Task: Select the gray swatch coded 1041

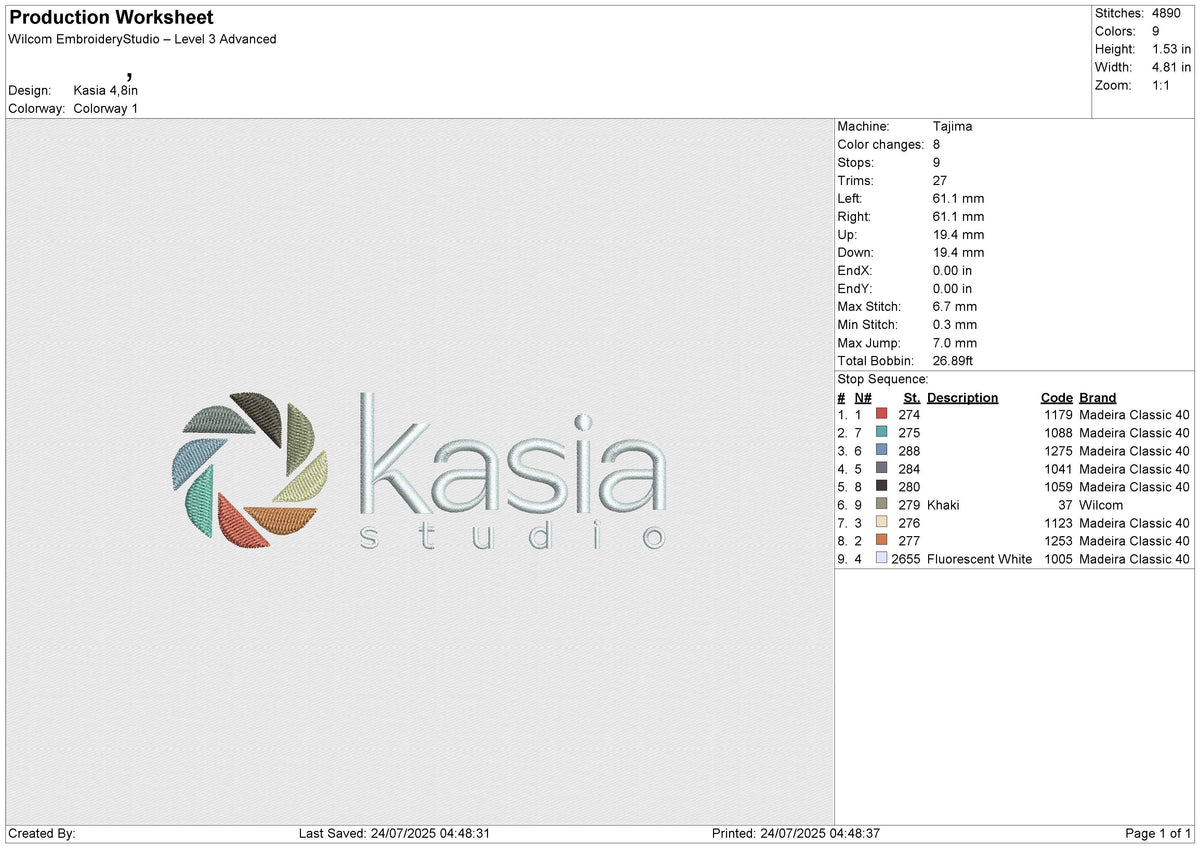Action: (x=881, y=468)
